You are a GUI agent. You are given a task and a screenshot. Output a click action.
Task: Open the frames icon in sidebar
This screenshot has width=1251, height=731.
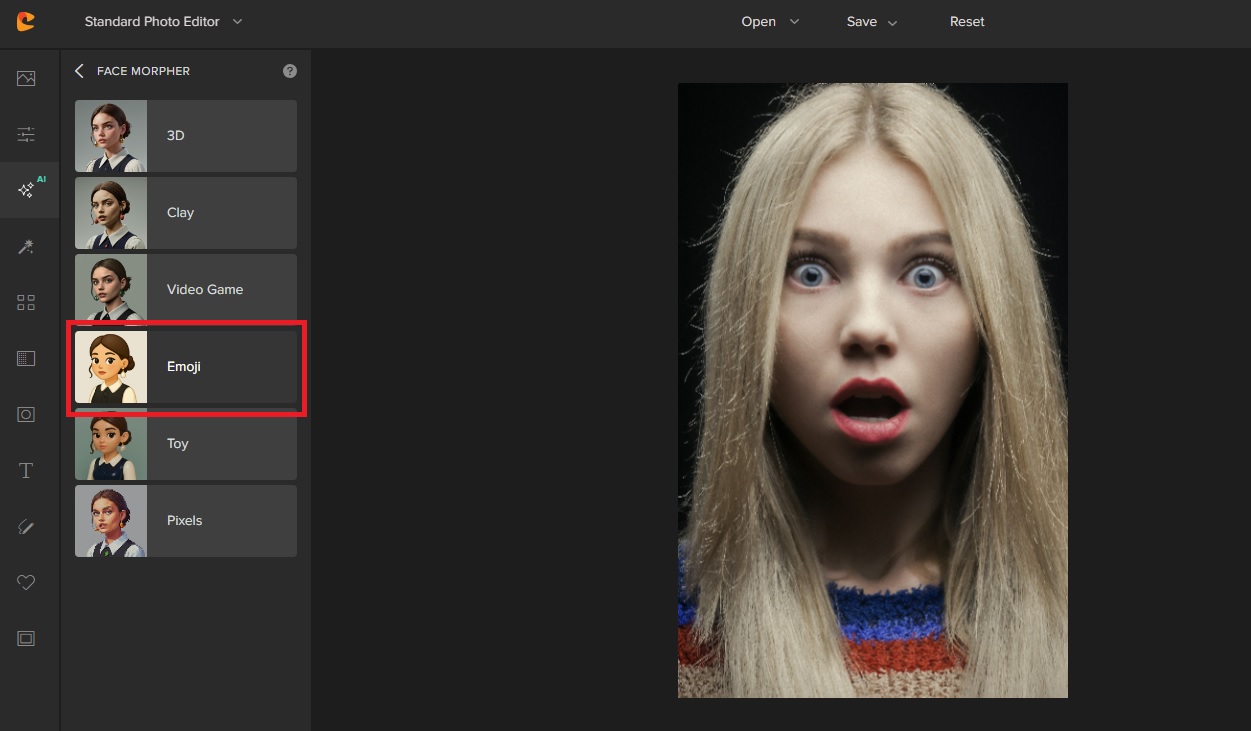tap(26, 638)
